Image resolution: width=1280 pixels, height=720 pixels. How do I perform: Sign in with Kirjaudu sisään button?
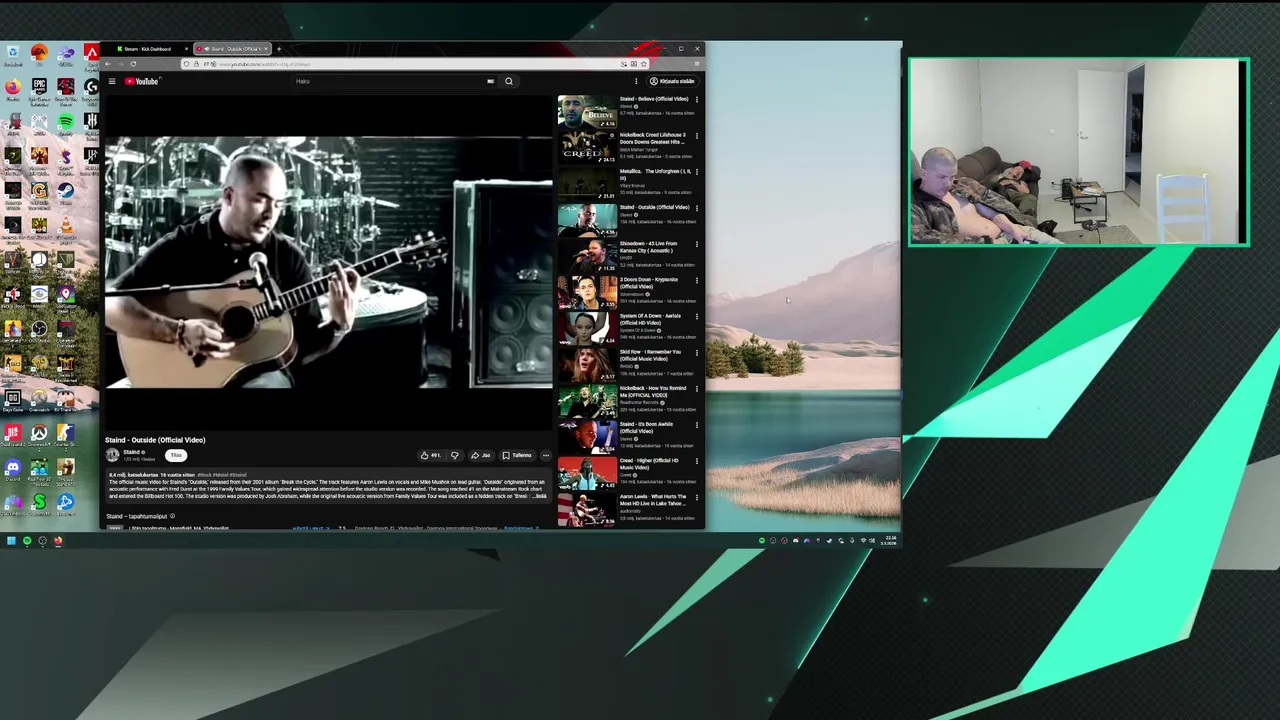pyautogui.click(x=672, y=81)
